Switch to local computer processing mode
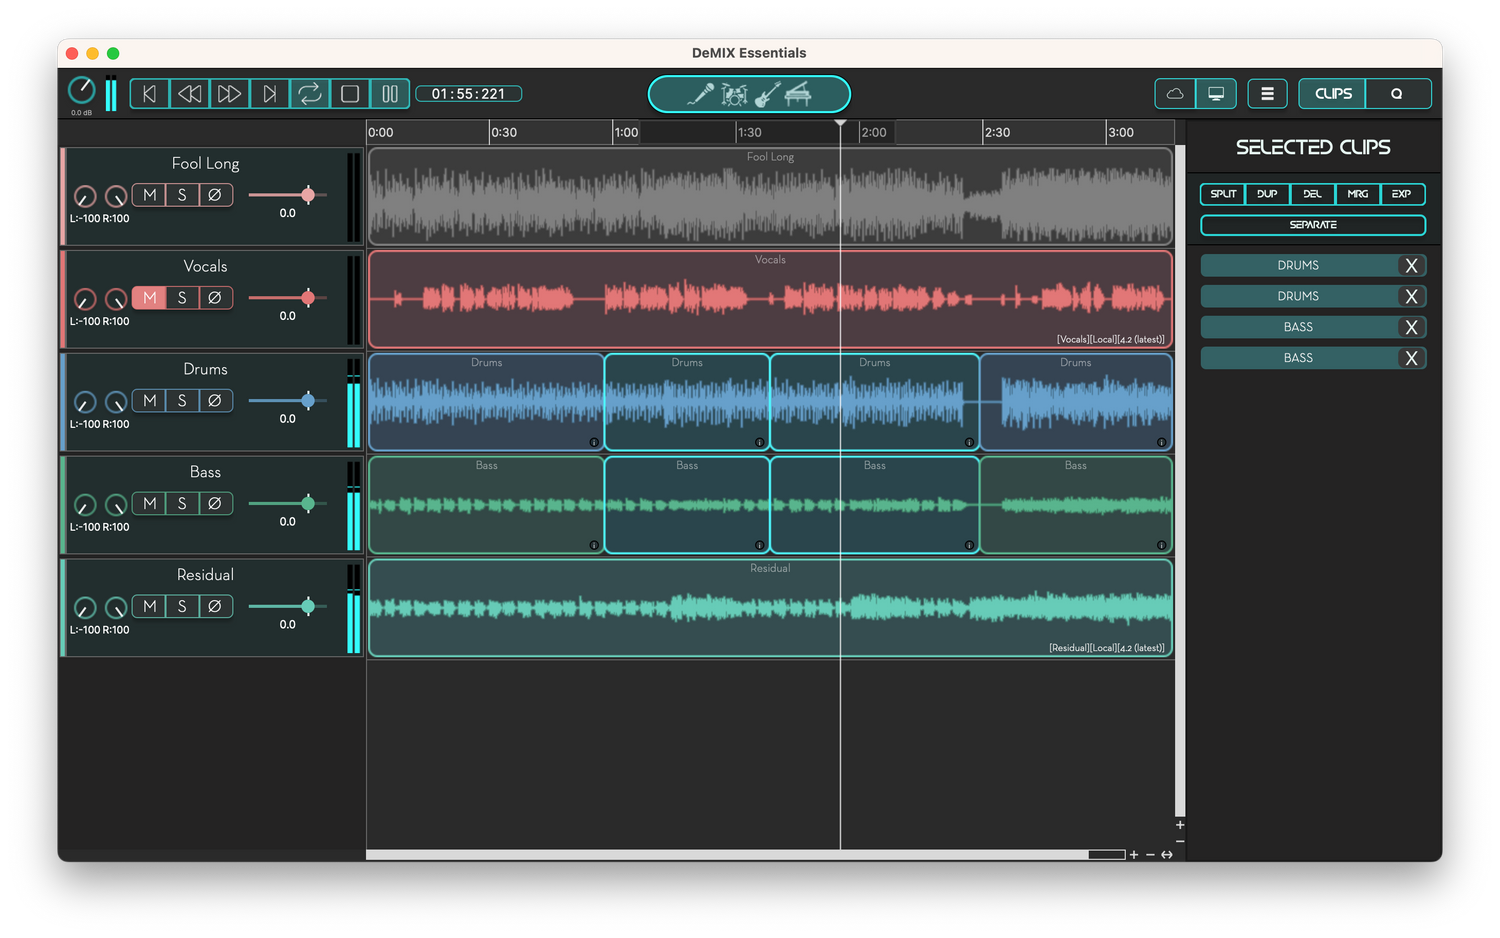The height and width of the screenshot is (938, 1500). tap(1216, 94)
